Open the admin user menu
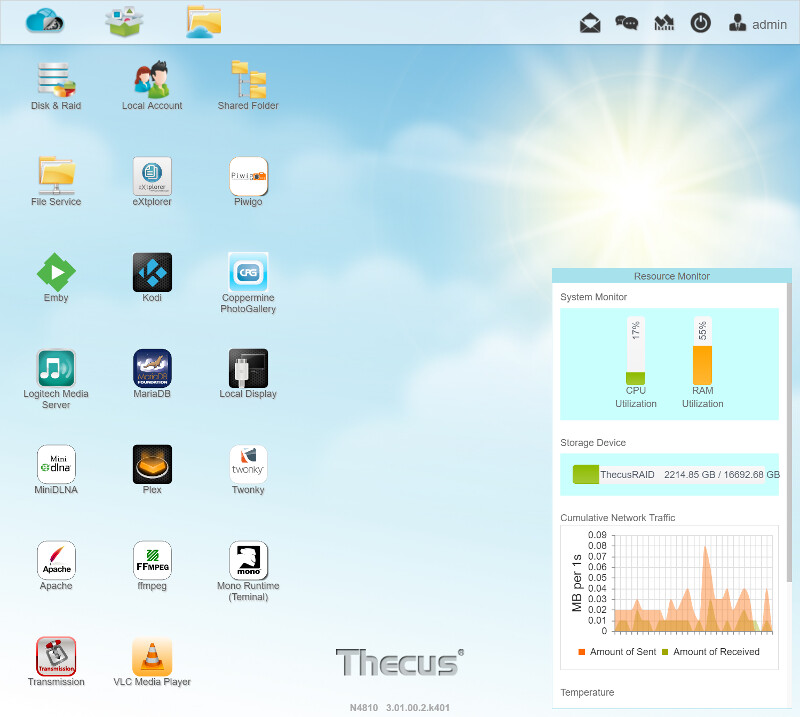The image size is (800, 717). [x=758, y=23]
